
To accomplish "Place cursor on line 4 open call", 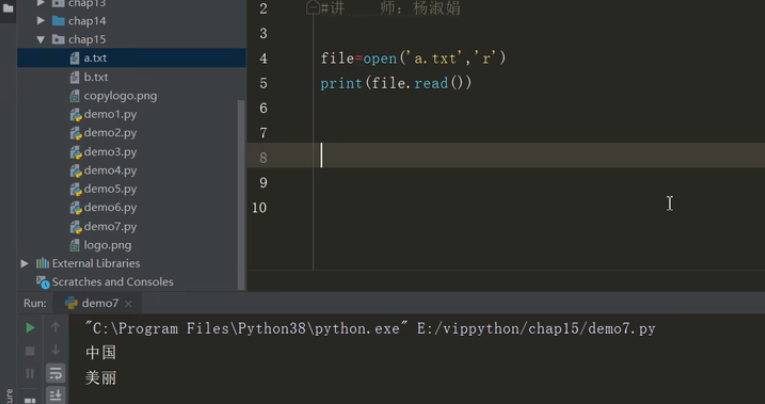I will click(x=413, y=59).
